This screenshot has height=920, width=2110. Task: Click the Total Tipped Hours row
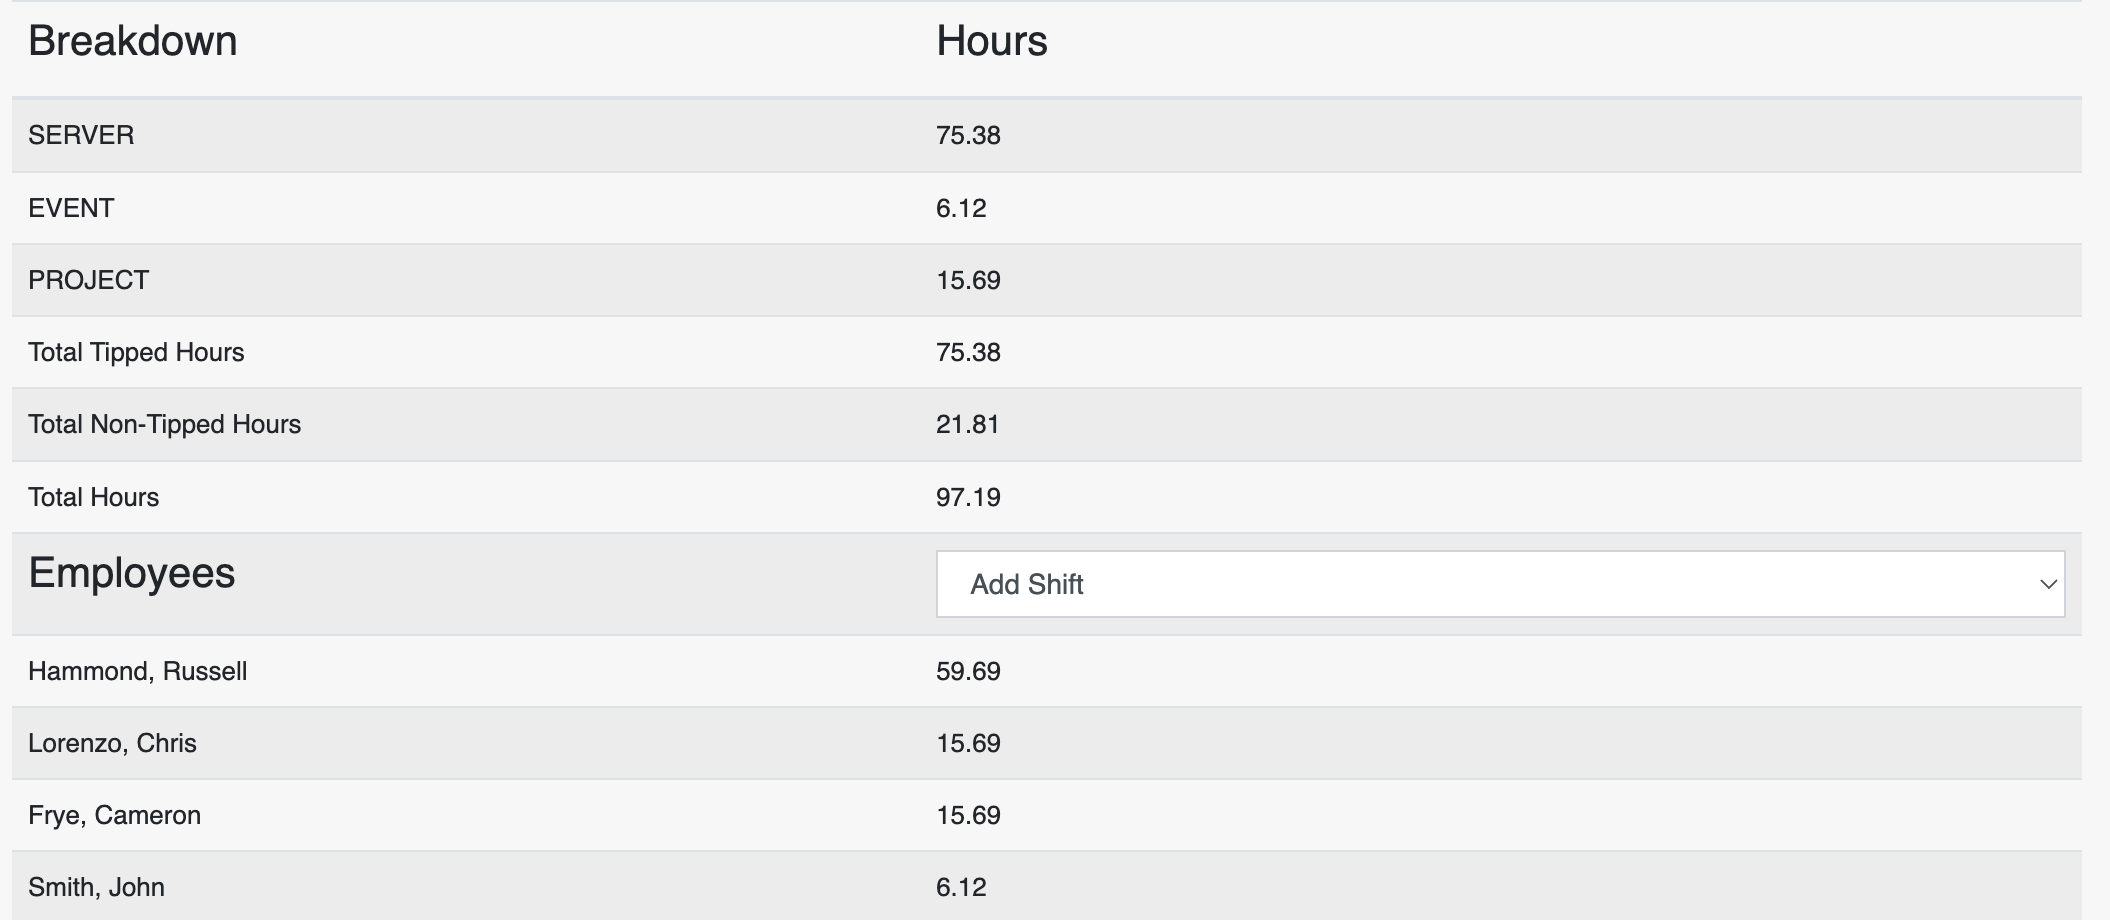tap(1047, 352)
